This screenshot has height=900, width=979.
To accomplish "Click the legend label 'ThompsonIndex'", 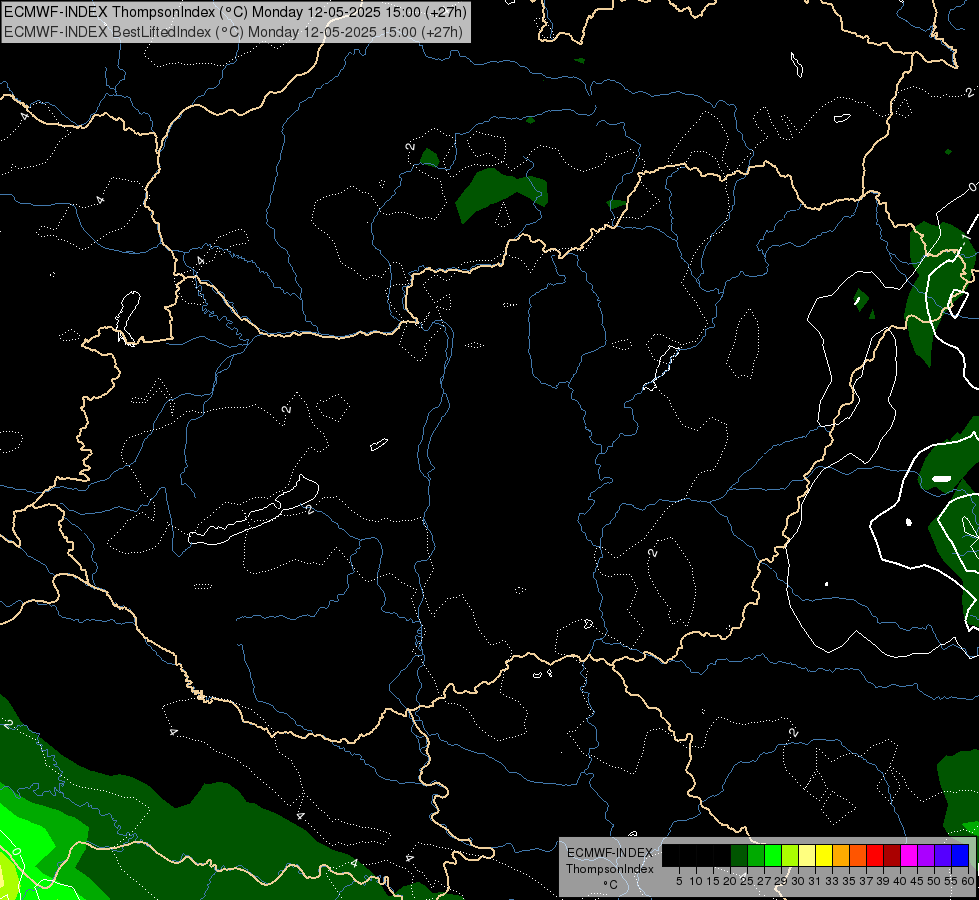I will tap(610, 869).
